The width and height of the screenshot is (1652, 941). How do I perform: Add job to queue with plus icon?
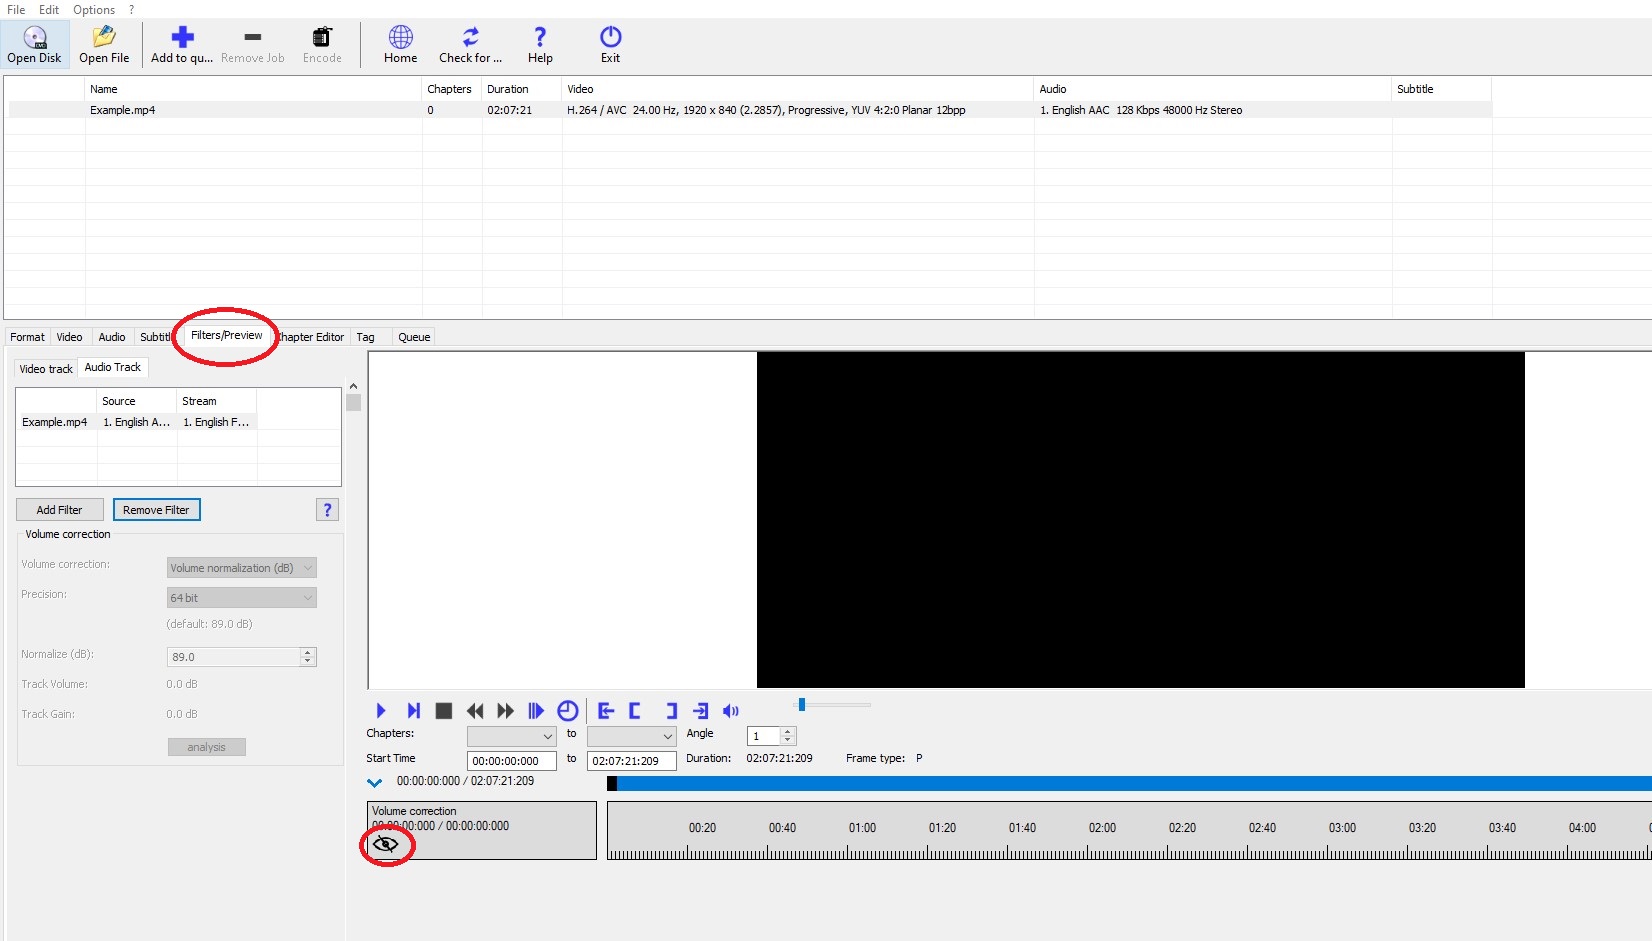[x=182, y=45]
